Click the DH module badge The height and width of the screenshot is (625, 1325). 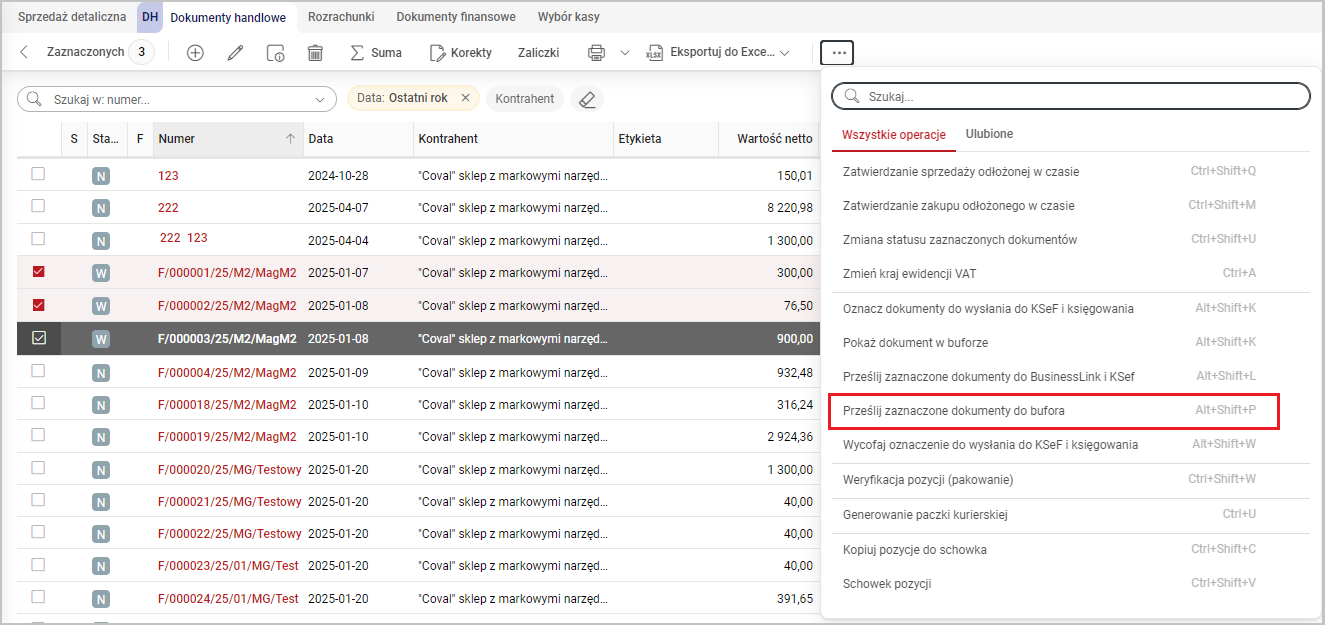click(149, 17)
